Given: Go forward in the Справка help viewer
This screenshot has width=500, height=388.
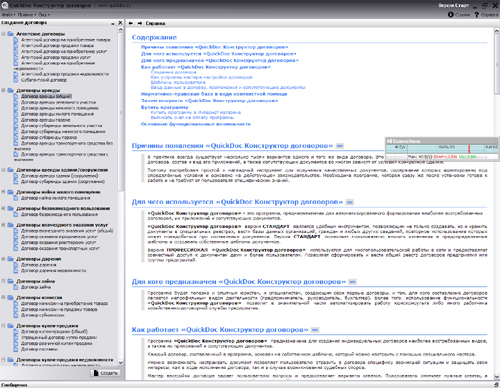Looking at the screenshot, I should click(x=140, y=23).
